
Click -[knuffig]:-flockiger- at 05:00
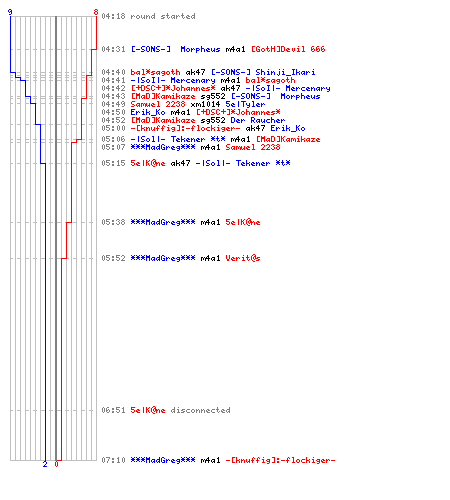click(185, 128)
